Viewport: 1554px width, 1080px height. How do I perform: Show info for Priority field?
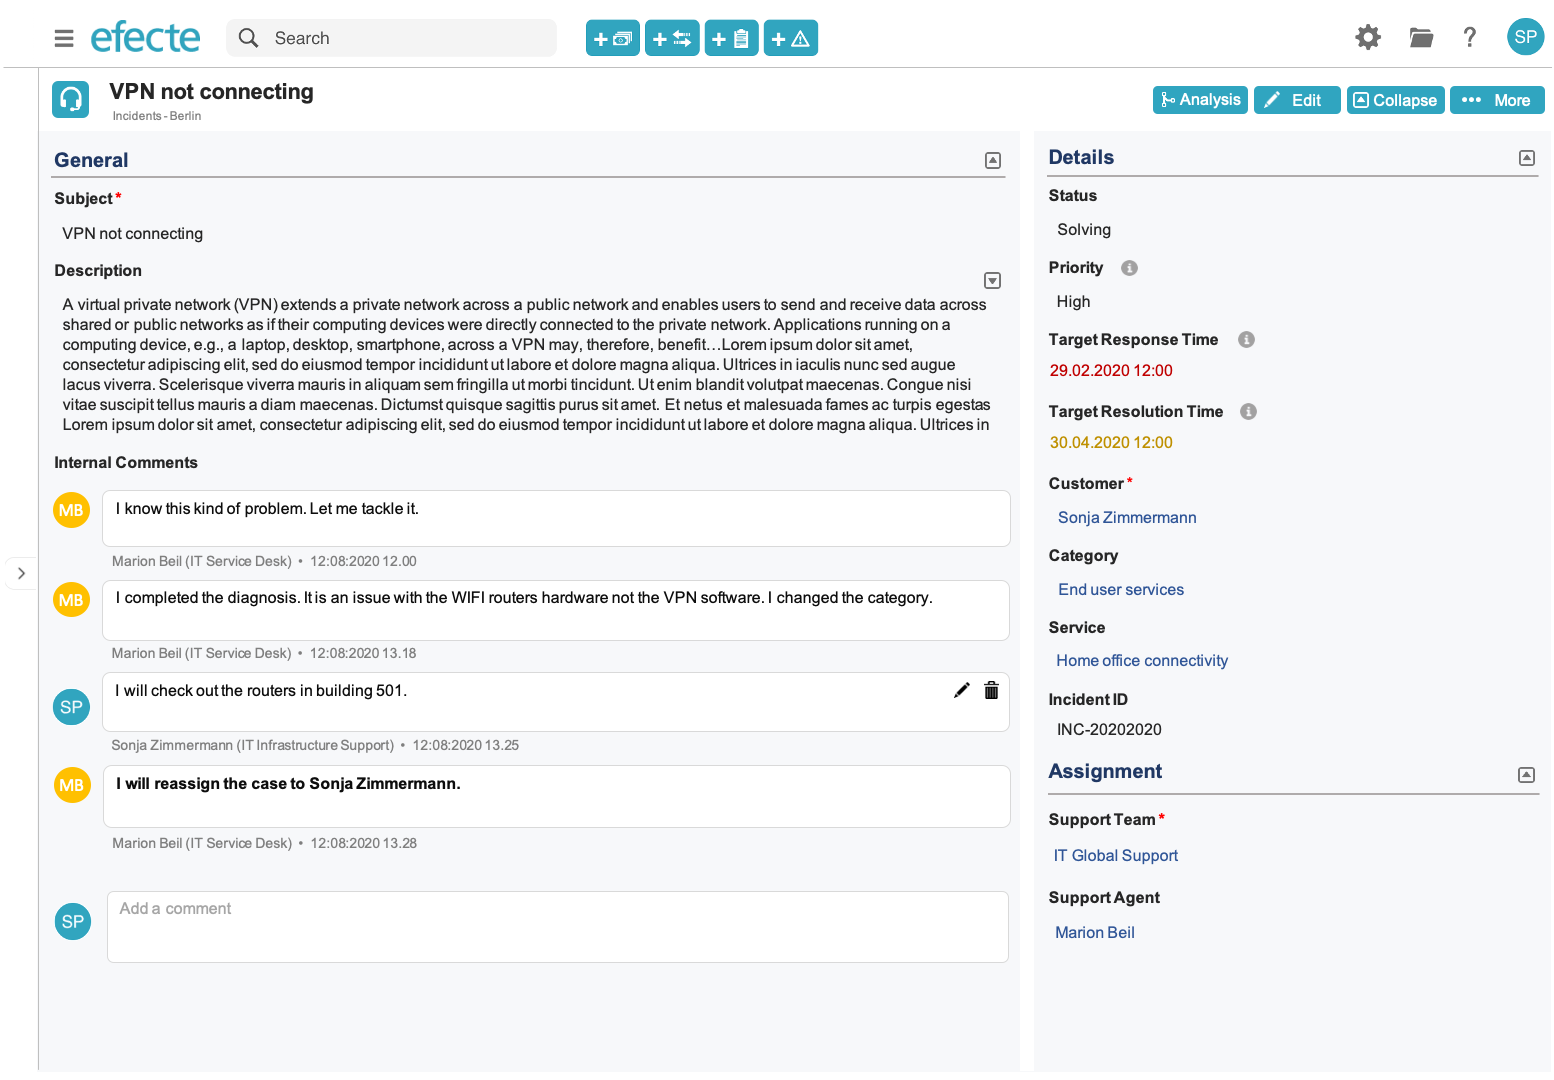[1129, 268]
